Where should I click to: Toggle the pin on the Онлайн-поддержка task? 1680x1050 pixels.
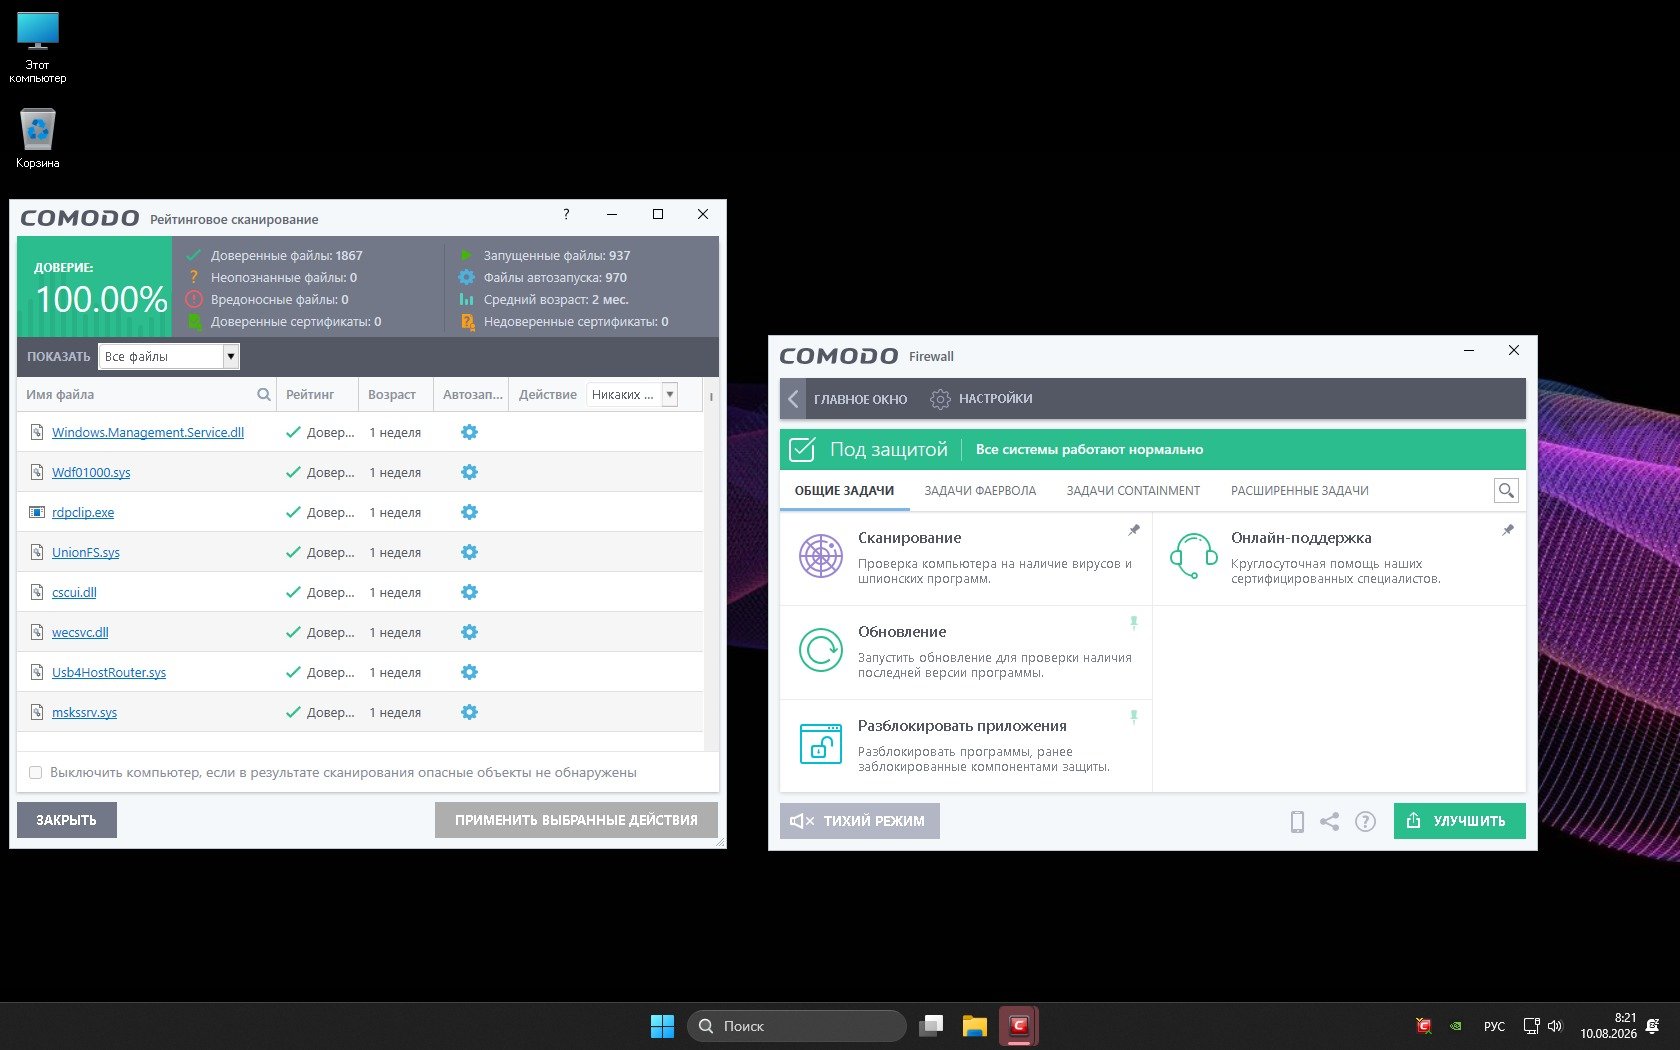click(1508, 530)
